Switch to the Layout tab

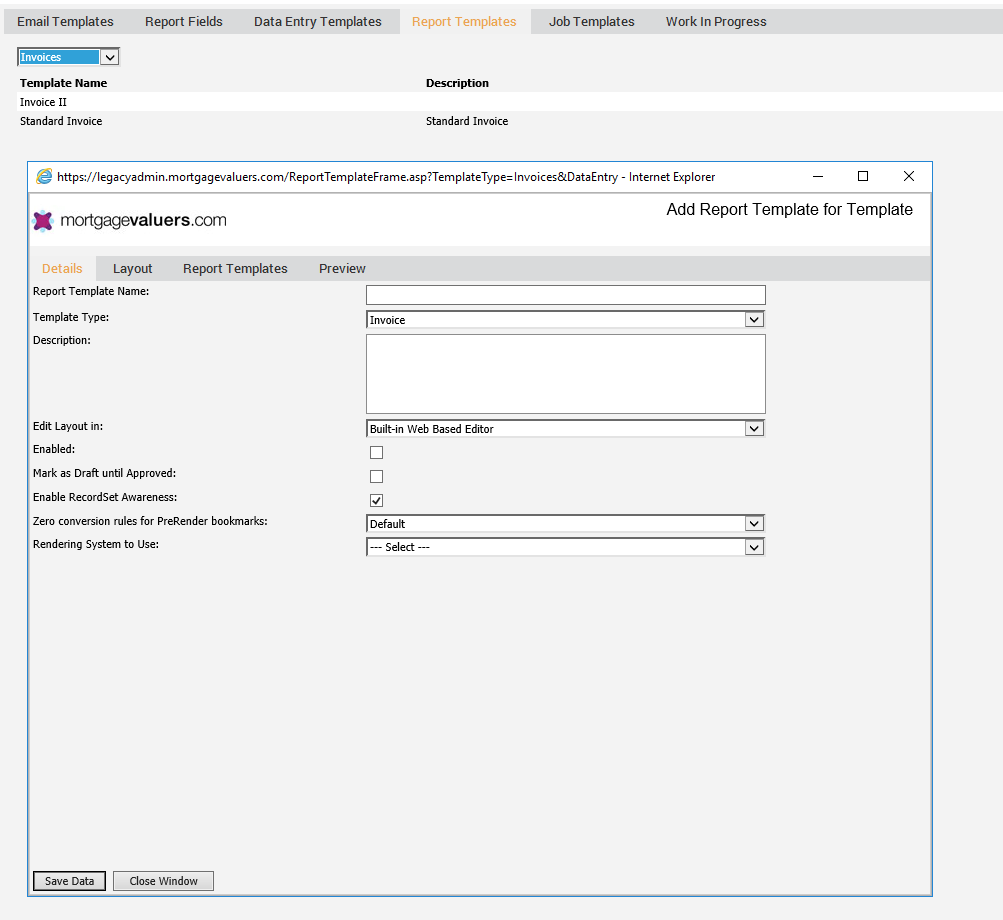pyautogui.click(x=132, y=269)
